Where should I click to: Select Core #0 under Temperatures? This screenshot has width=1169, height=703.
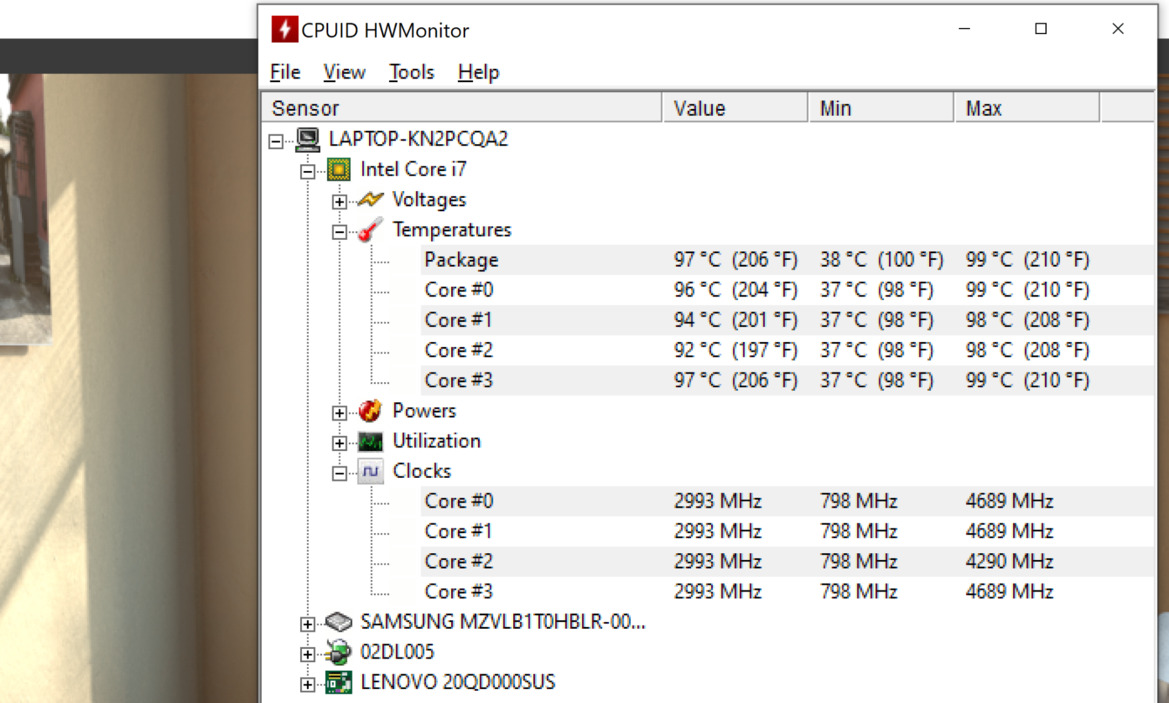459,289
